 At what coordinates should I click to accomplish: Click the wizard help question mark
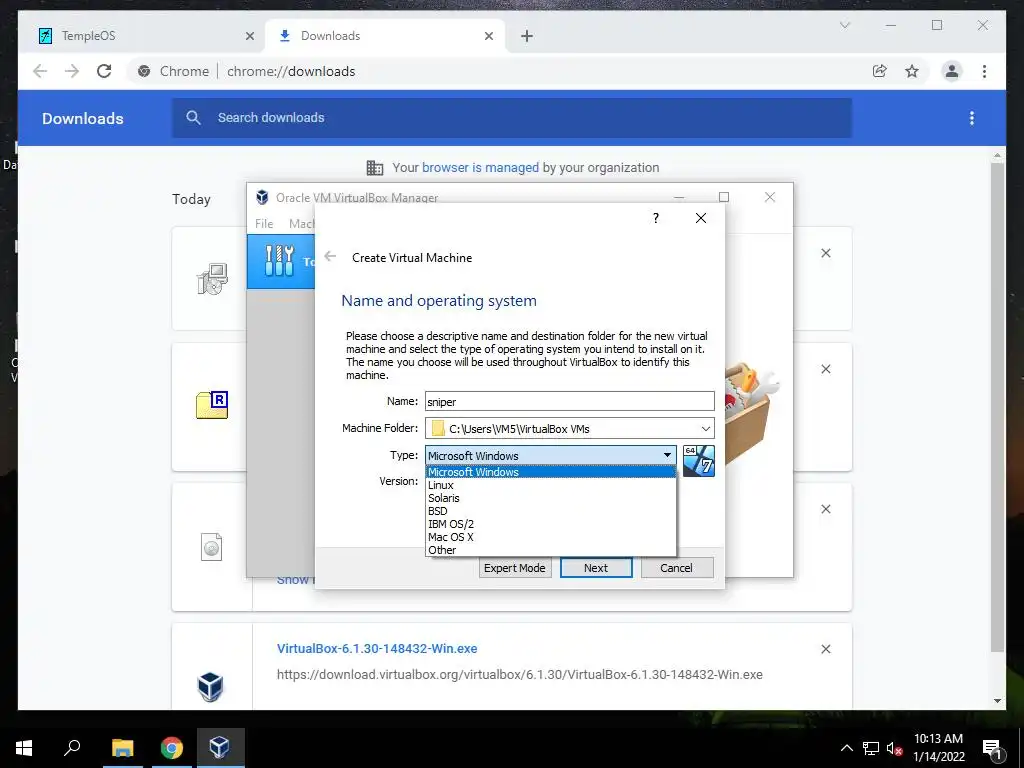656,218
